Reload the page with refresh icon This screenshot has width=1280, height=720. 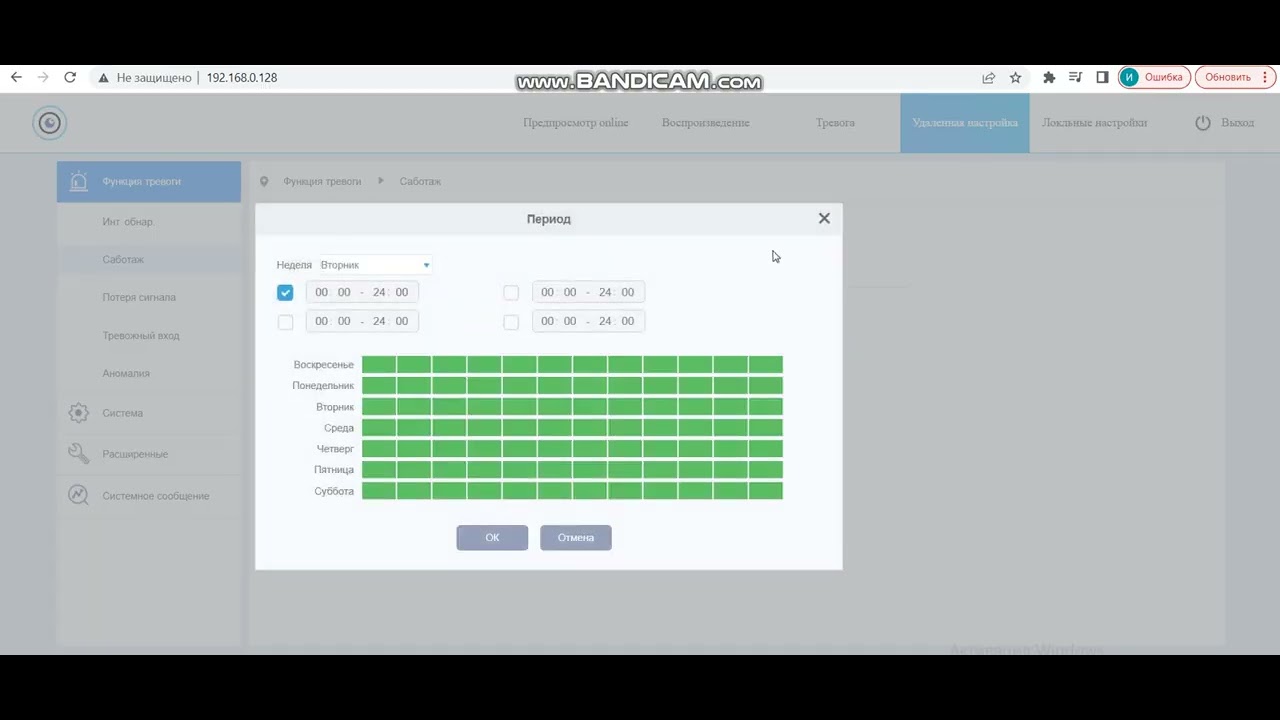[x=70, y=77]
